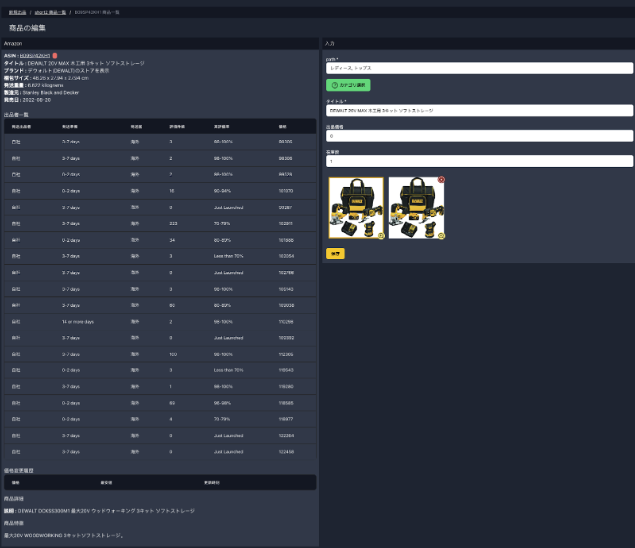Screen dimensions: 635x548
Task: Go to the second breadcrumb link
Action: (x=51, y=12)
